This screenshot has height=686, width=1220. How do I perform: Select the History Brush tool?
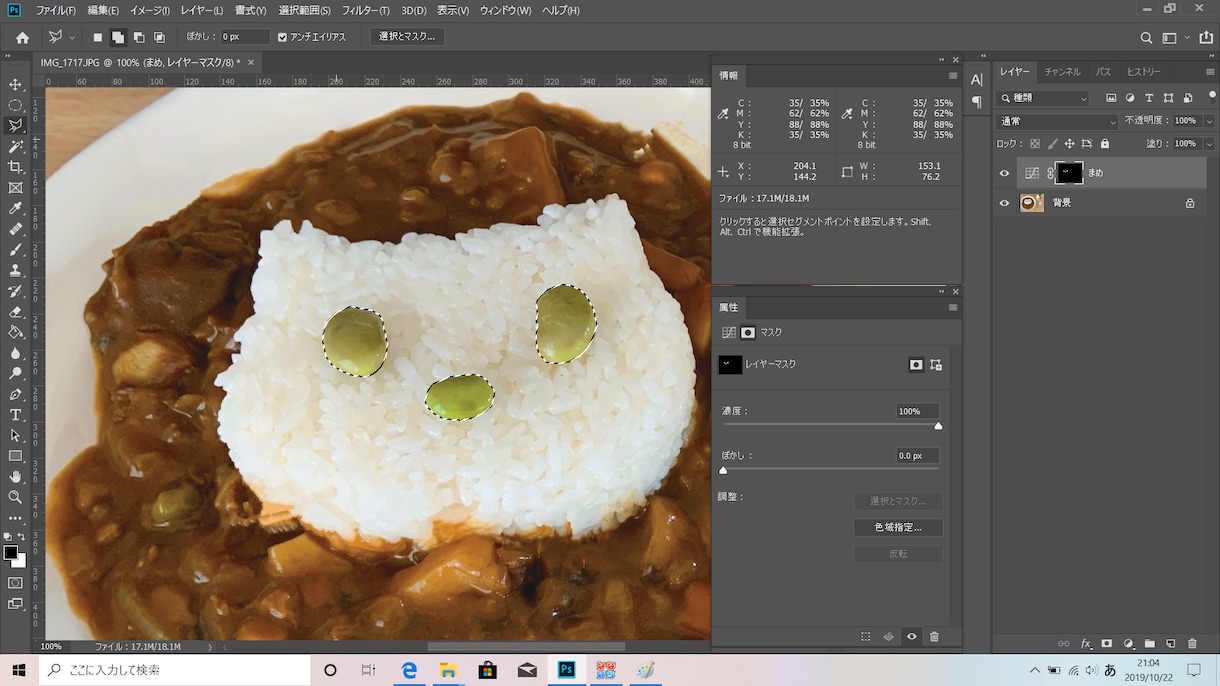coord(15,291)
